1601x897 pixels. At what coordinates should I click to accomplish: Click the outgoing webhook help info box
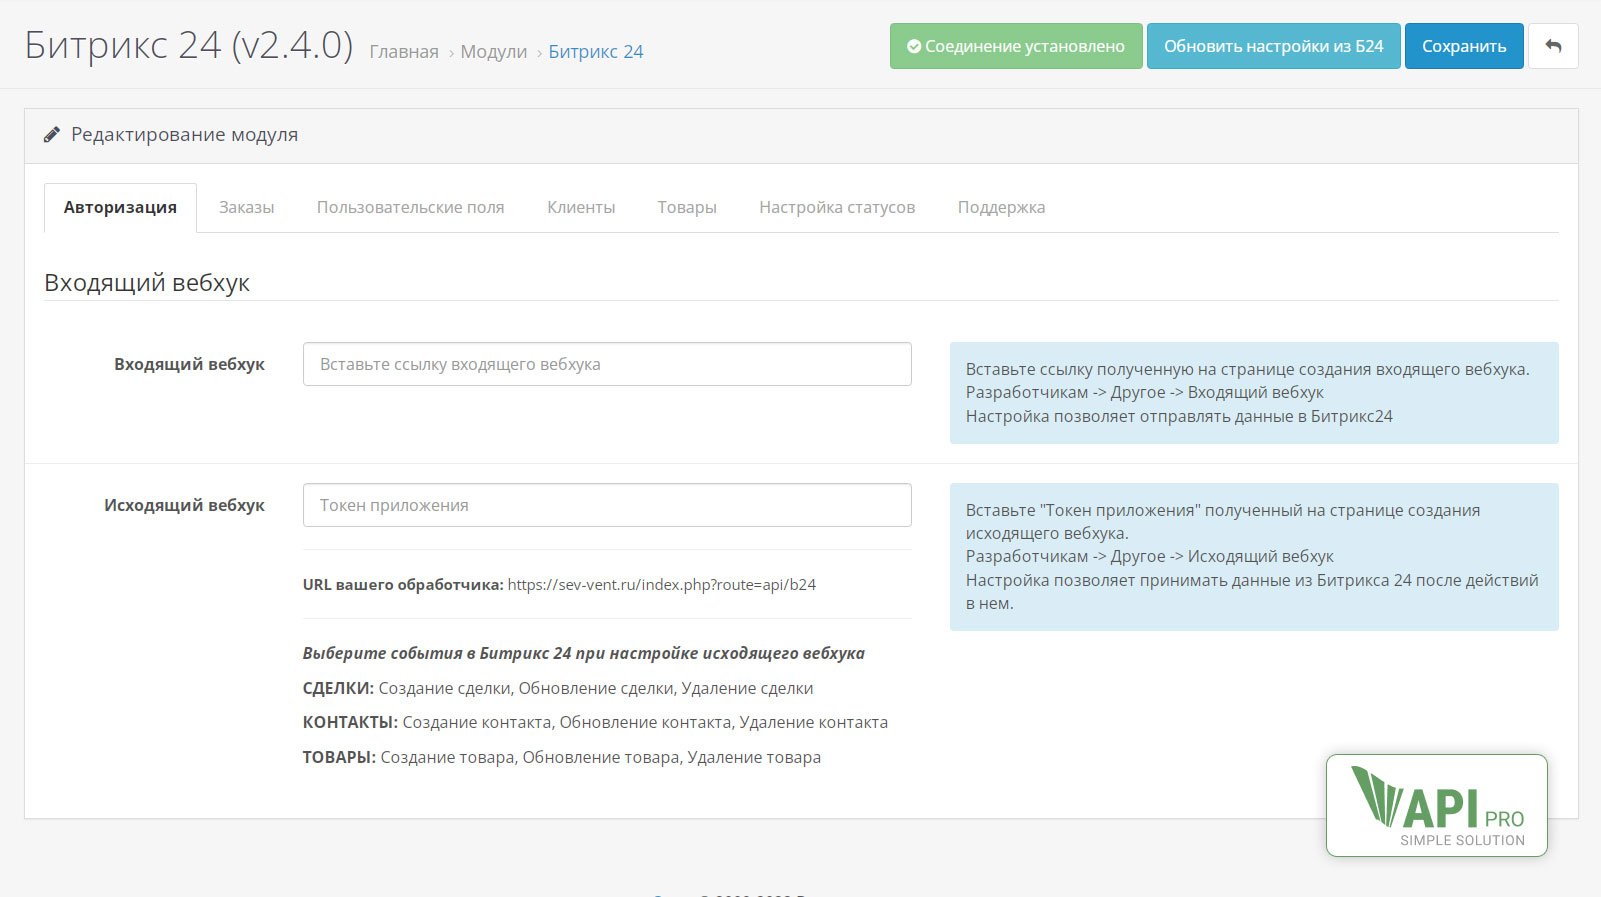pyautogui.click(x=1254, y=557)
